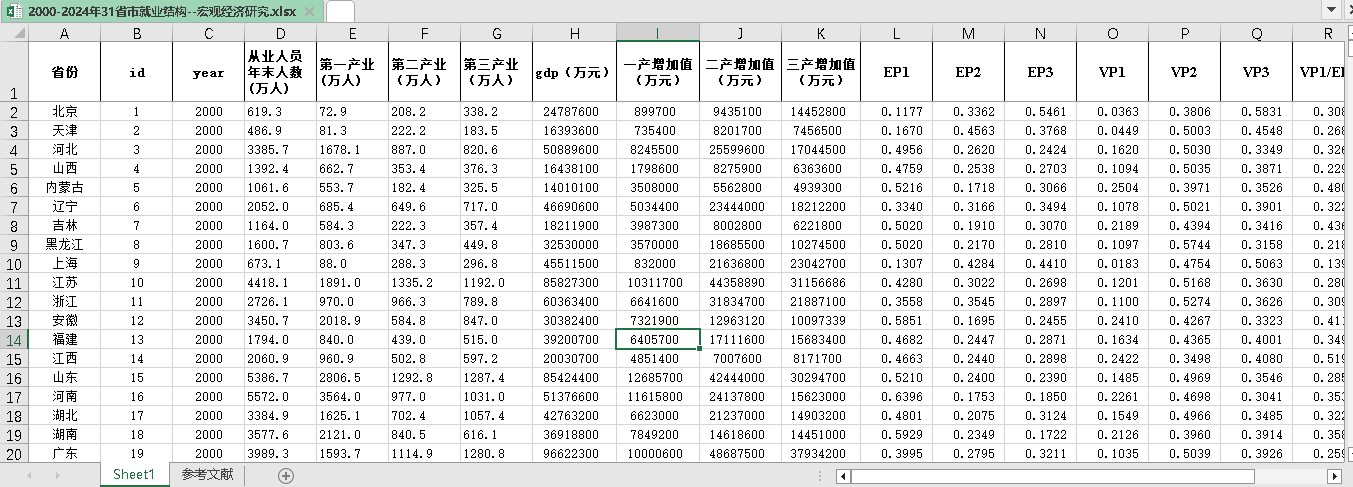Select column L header
The width and height of the screenshot is (1353, 487).
point(896,33)
